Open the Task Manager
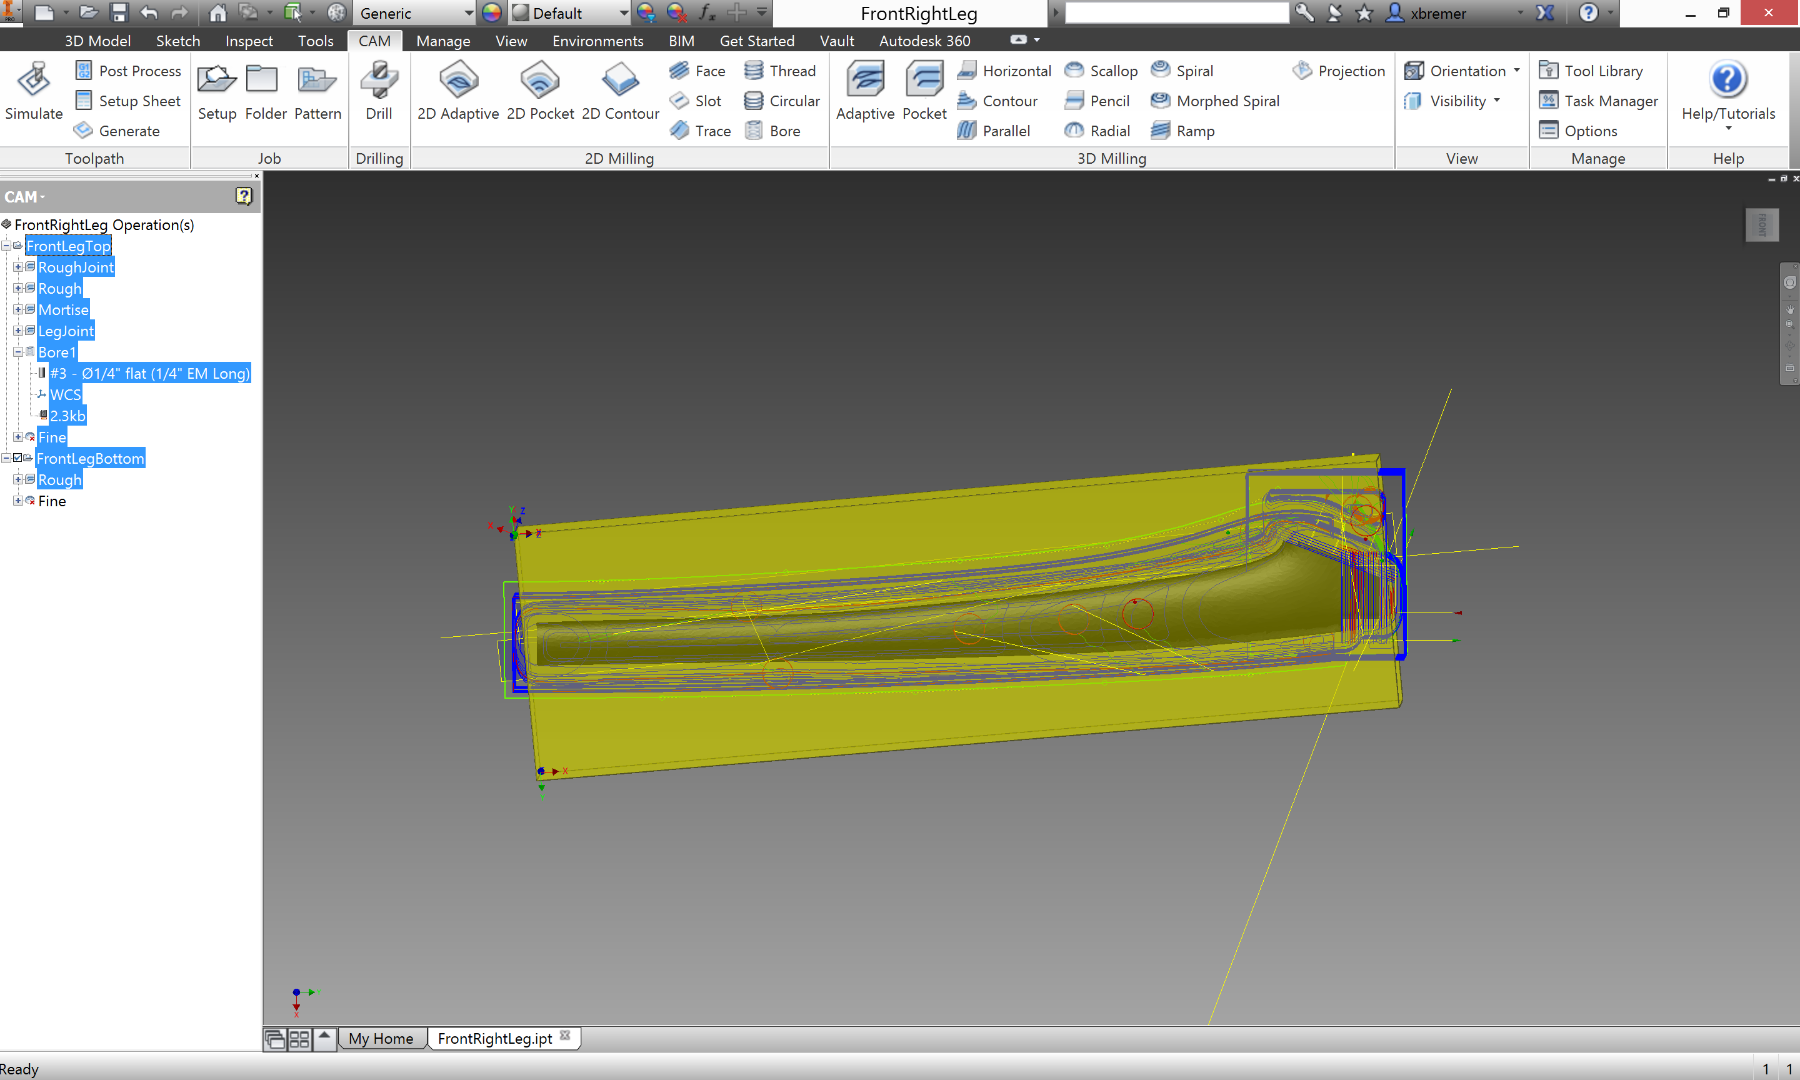Screen dimensions: 1800x1080 pyautogui.click(x=1598, y=101)
